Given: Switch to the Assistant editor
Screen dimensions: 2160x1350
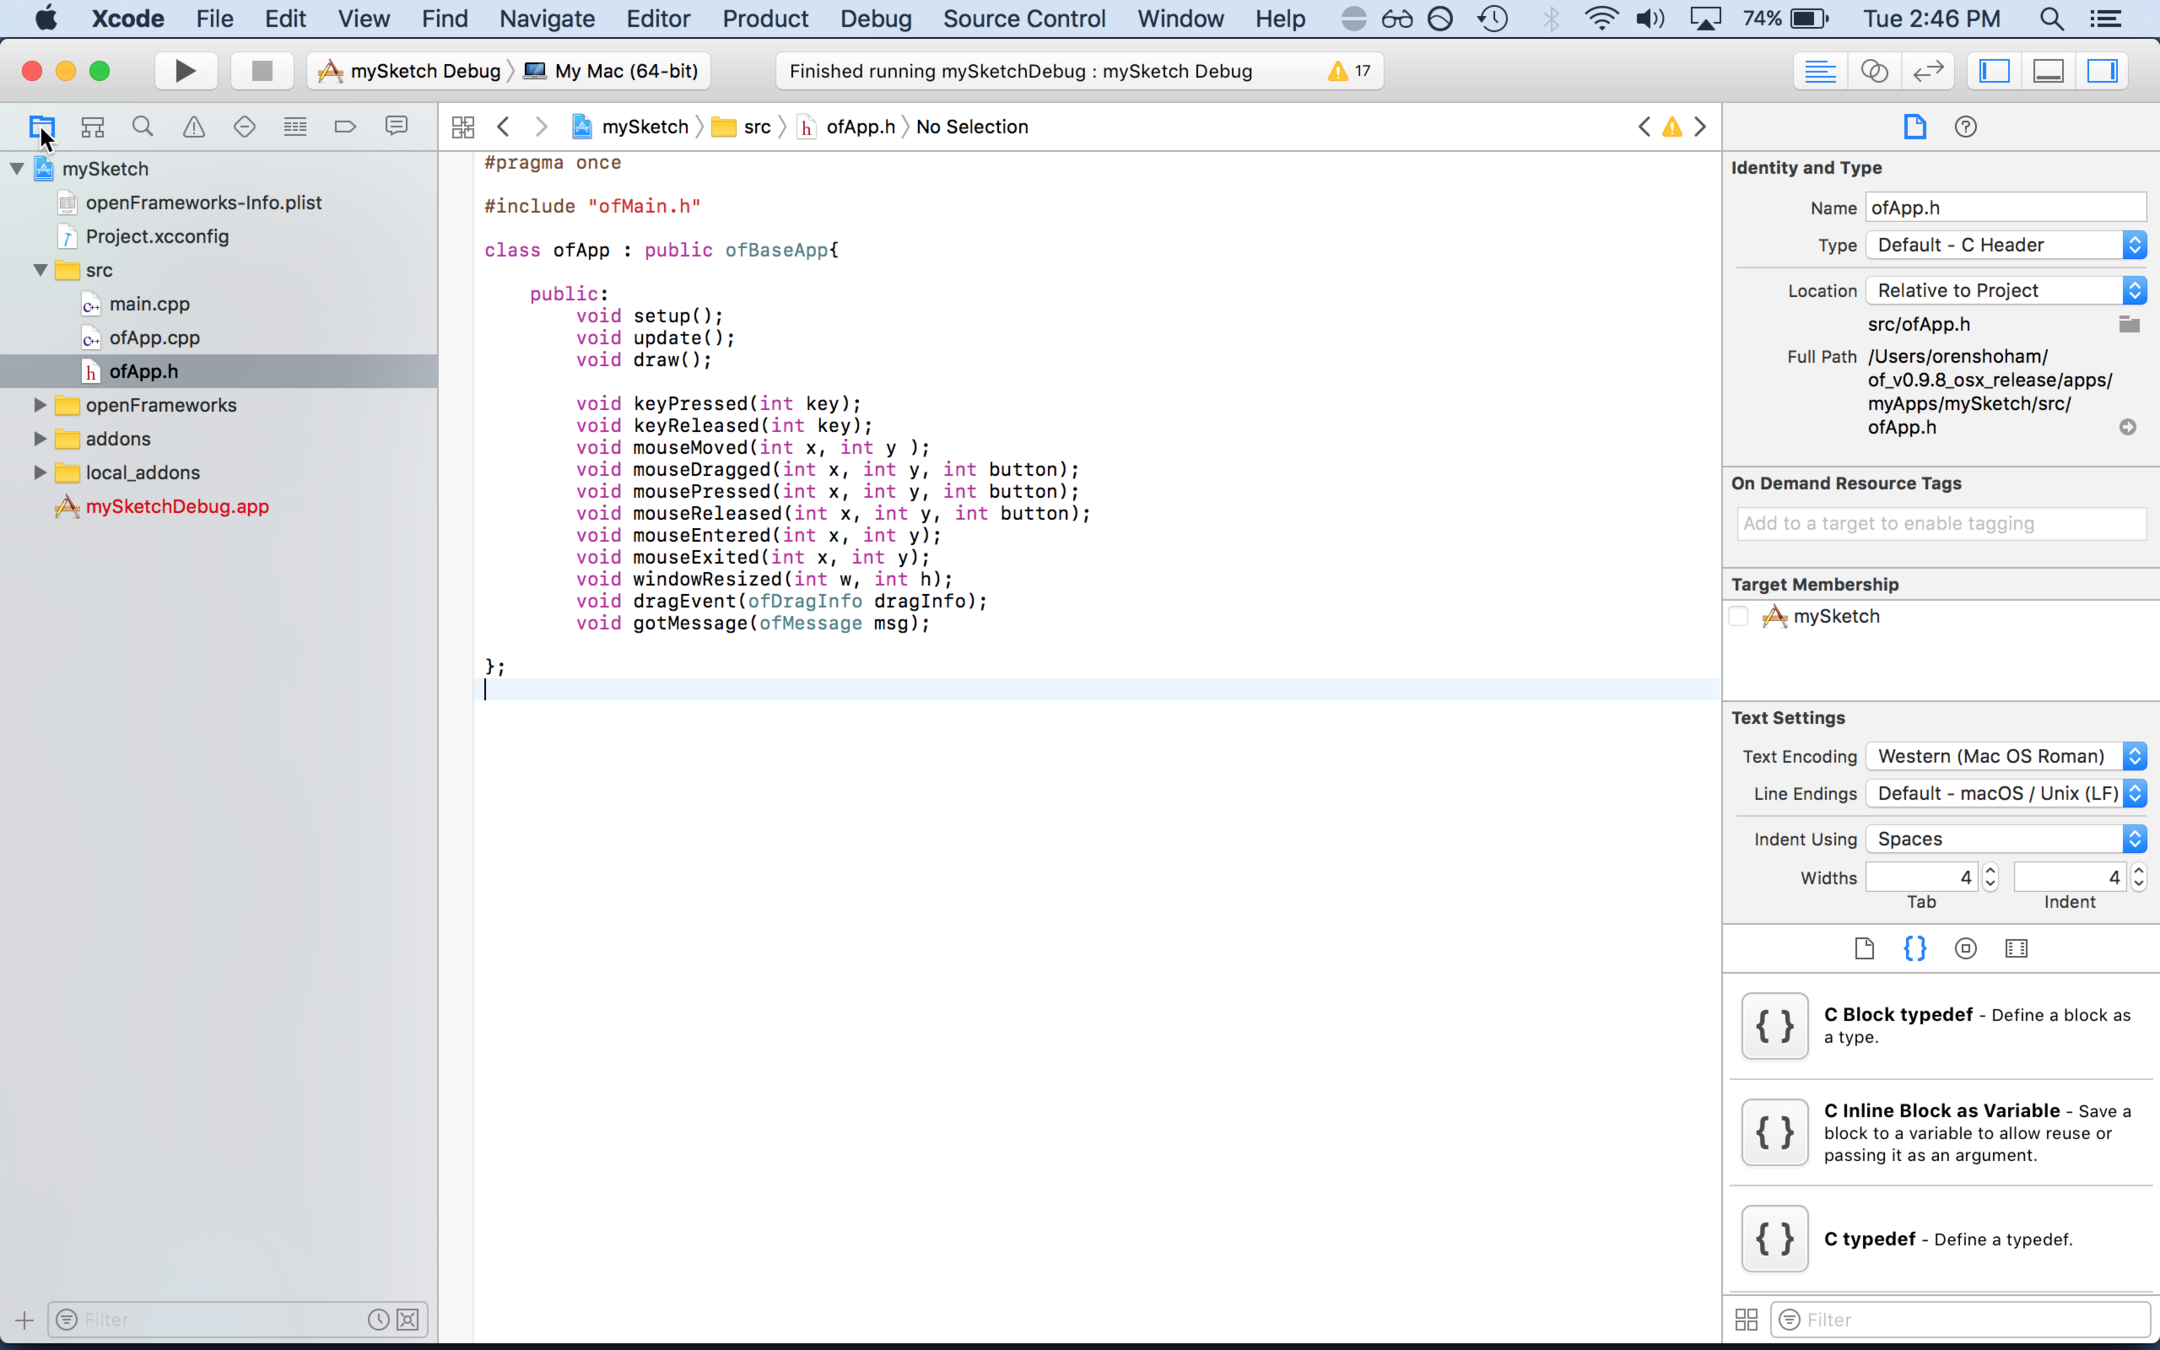Looking at the screenshot, I should pyautogui.click(x=1874, y=71).
